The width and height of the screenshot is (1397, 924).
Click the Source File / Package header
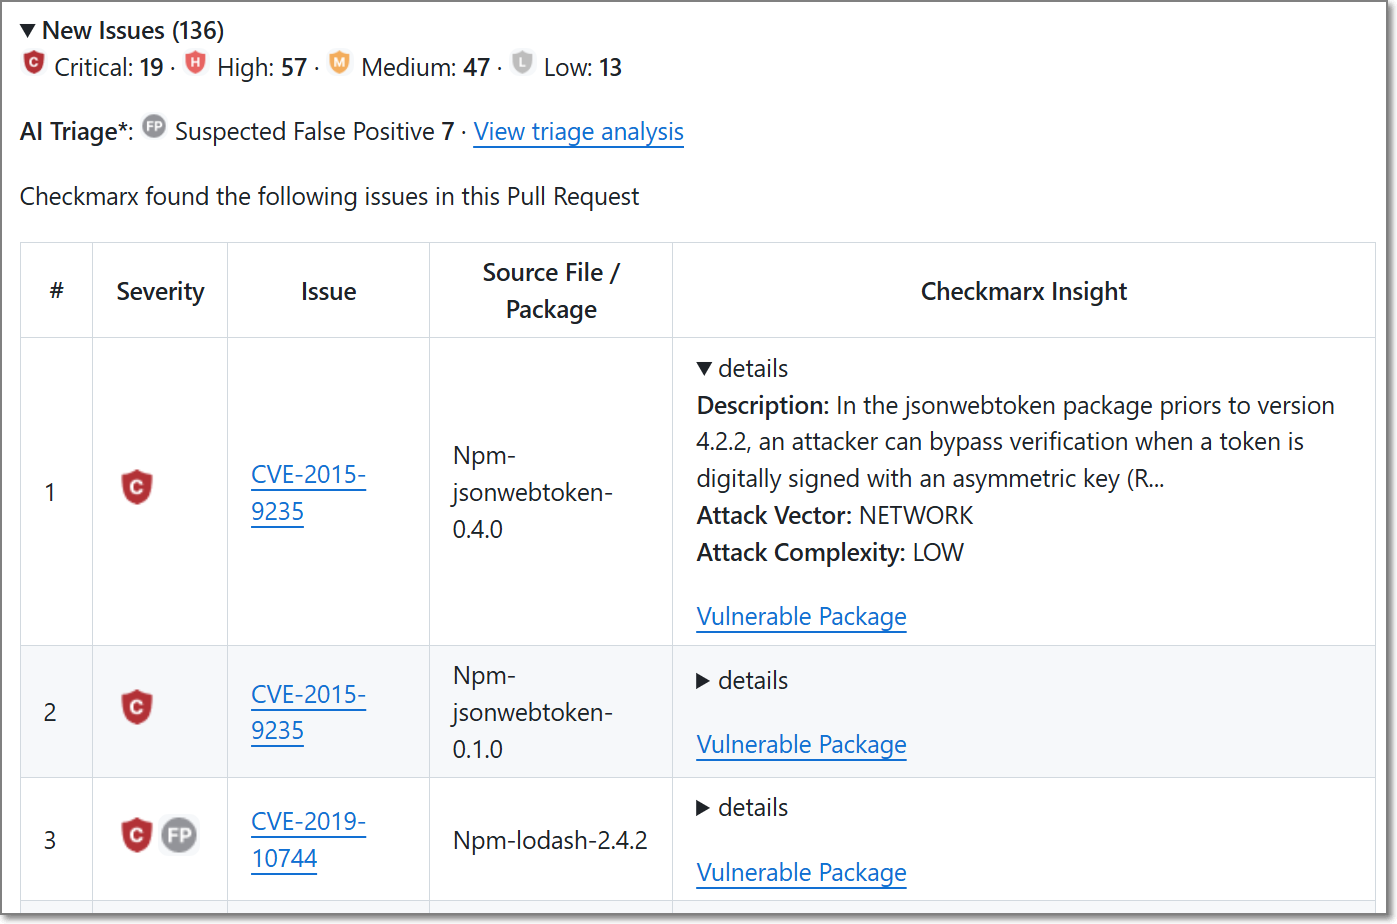551,291
